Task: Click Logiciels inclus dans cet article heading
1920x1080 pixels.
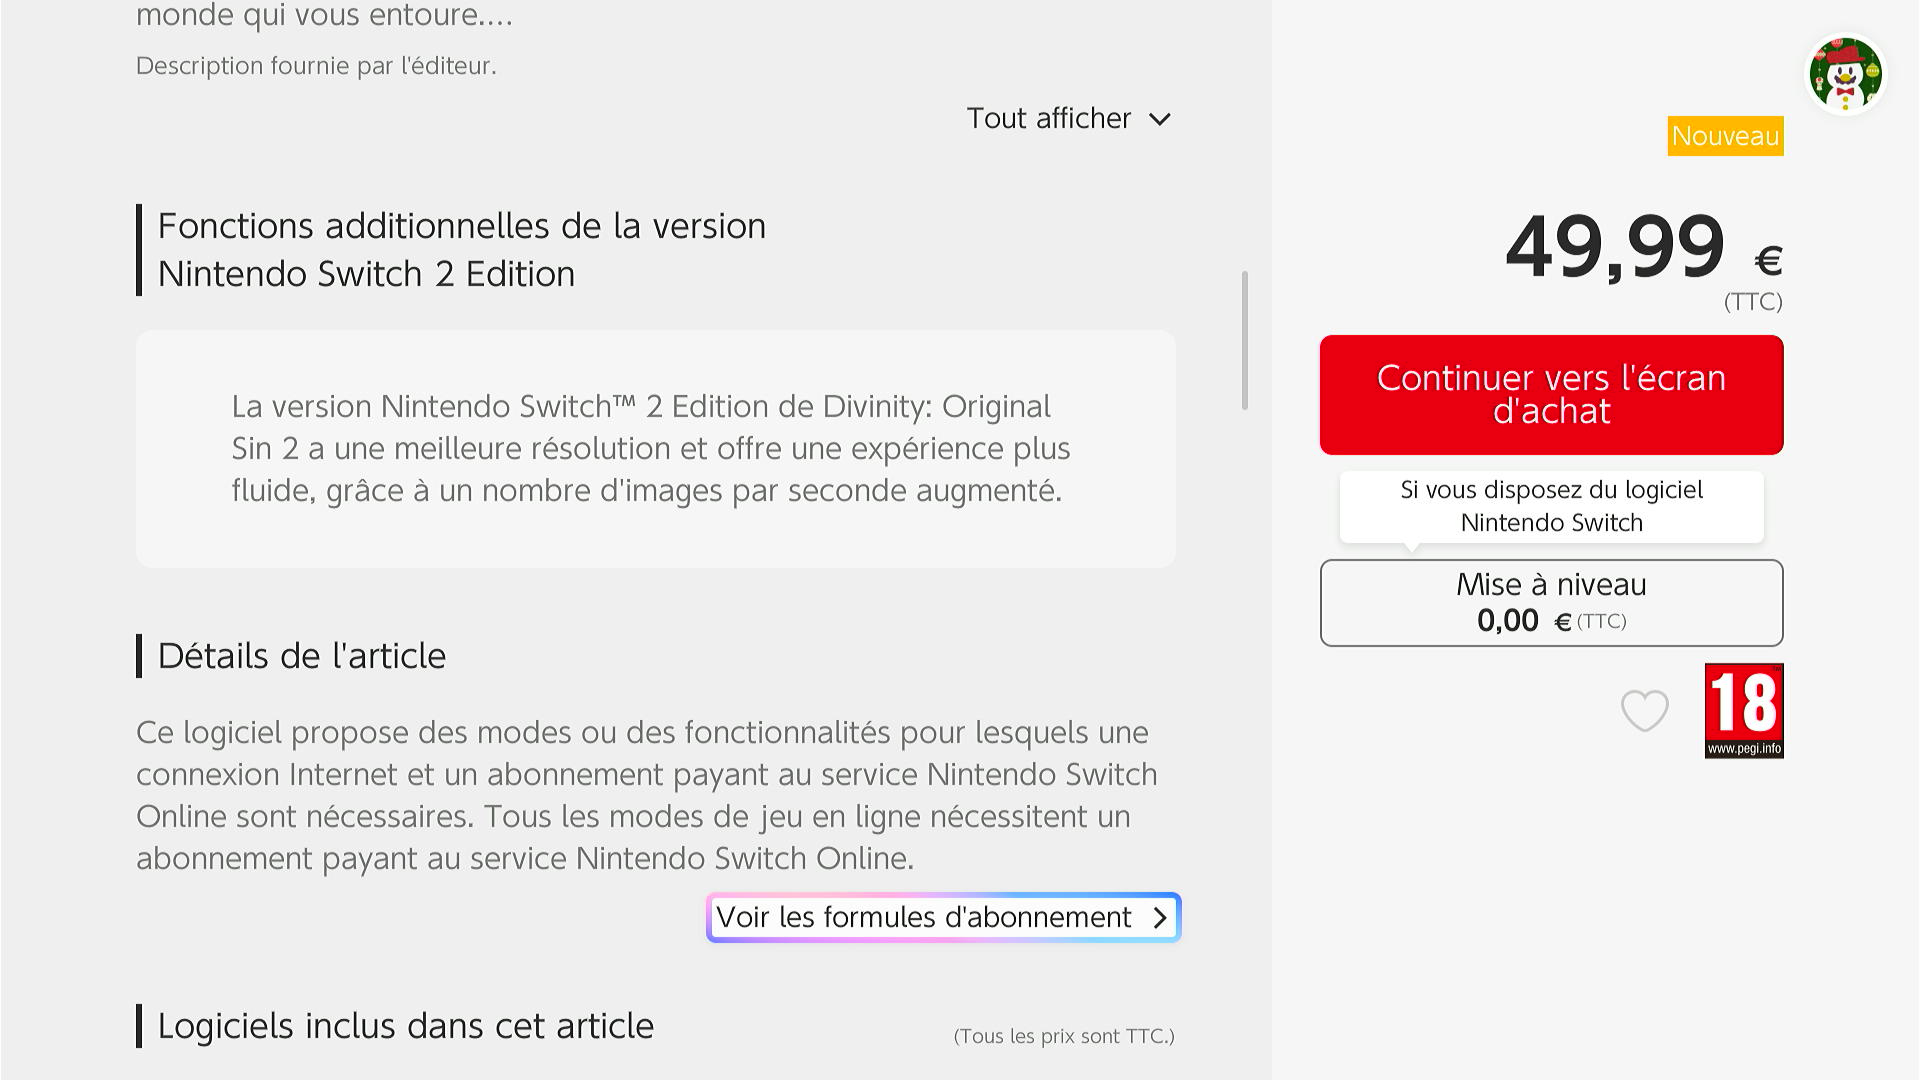Action: click(405, 1026)
